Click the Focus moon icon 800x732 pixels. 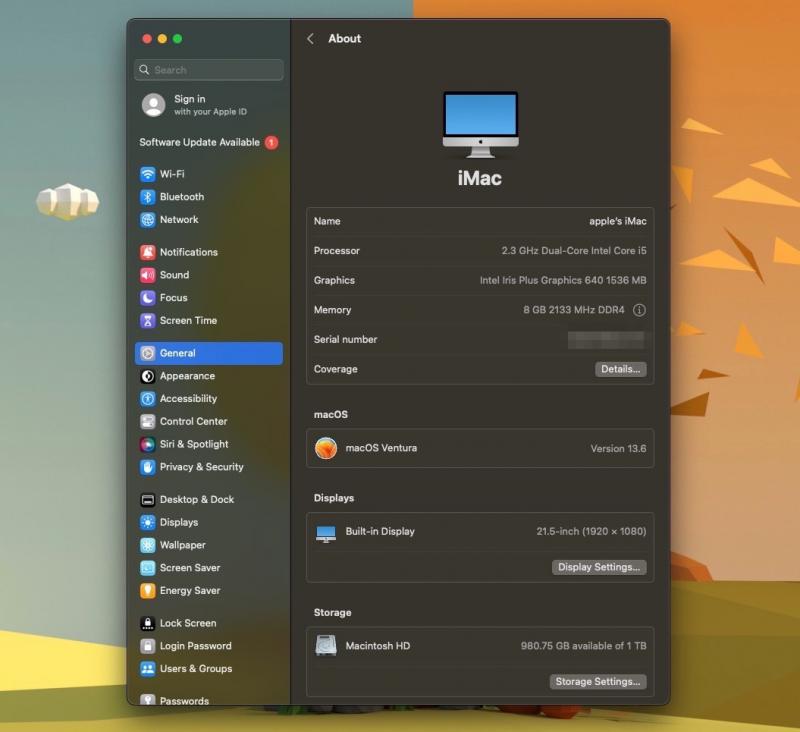[148, 298]
